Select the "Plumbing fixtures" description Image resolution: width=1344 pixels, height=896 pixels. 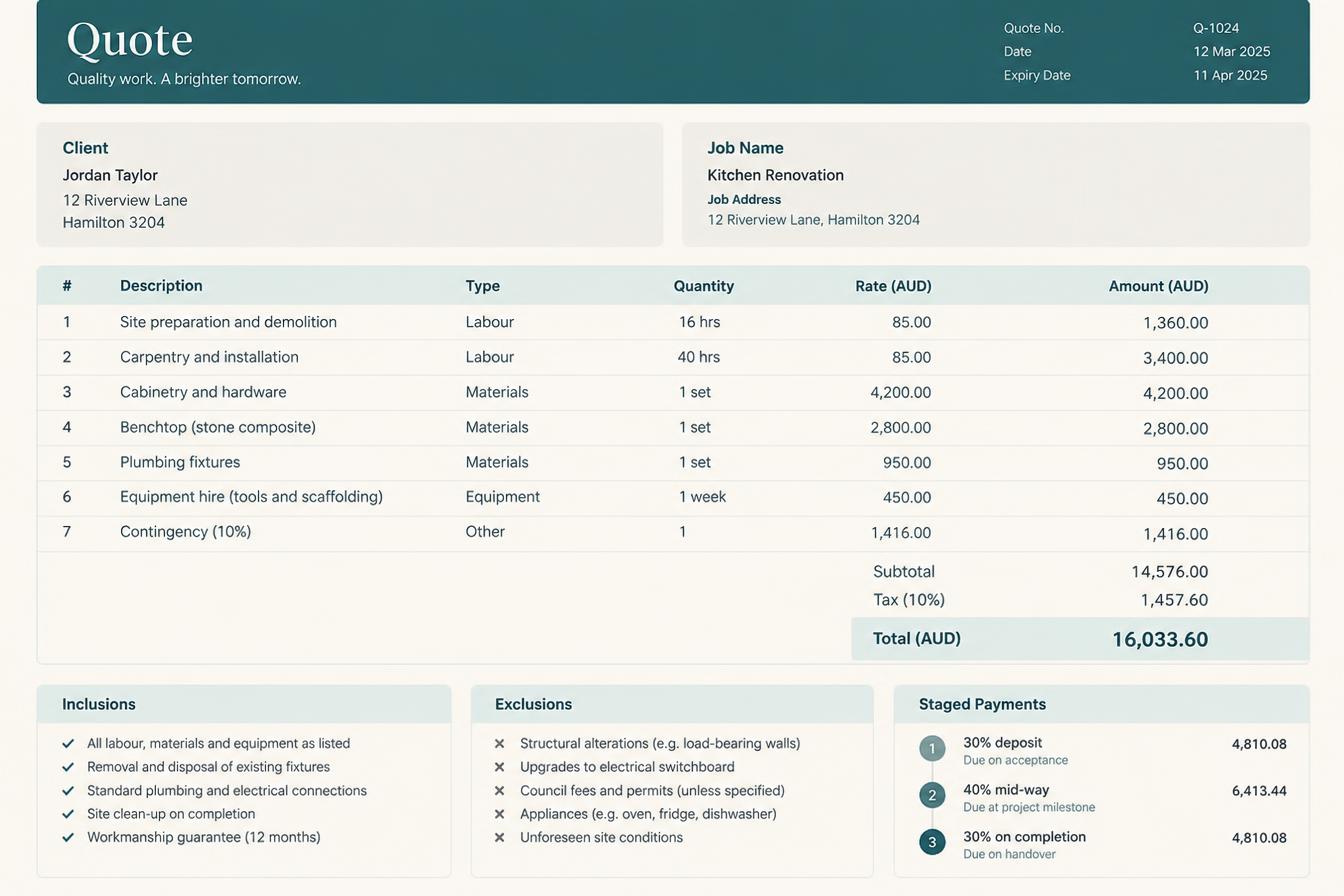[x=180, y=462]
